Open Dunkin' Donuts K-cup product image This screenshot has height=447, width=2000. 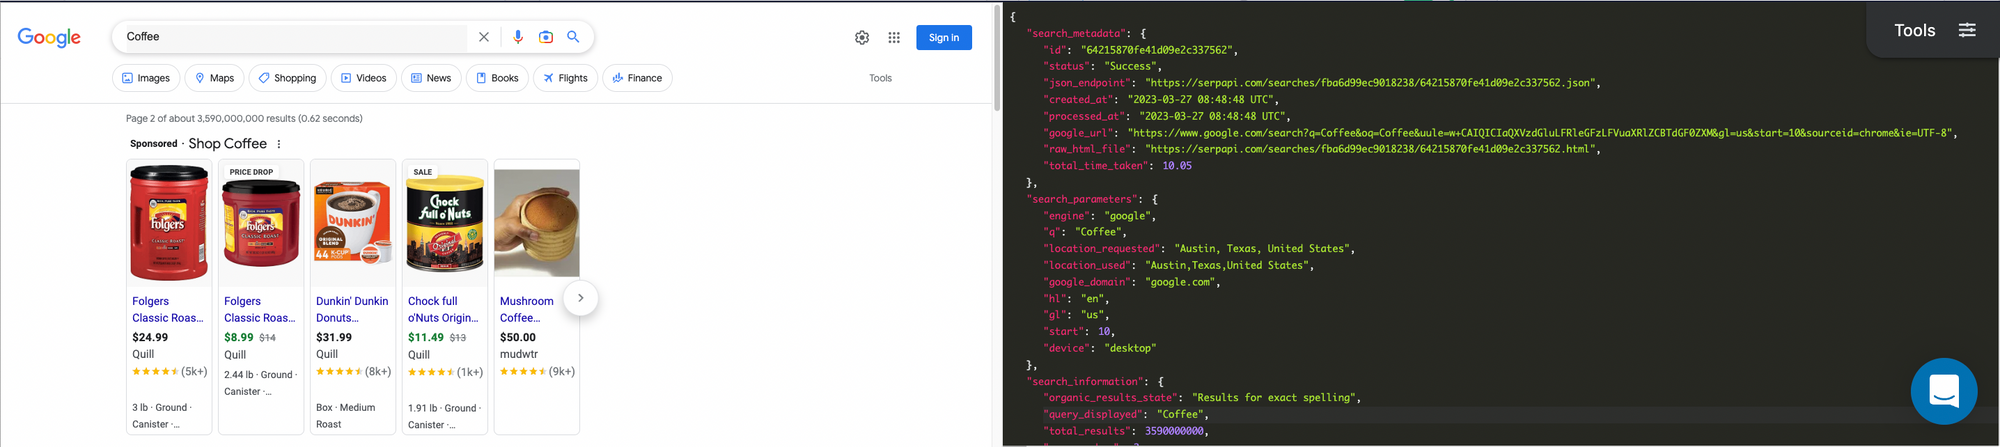[353, 222]
